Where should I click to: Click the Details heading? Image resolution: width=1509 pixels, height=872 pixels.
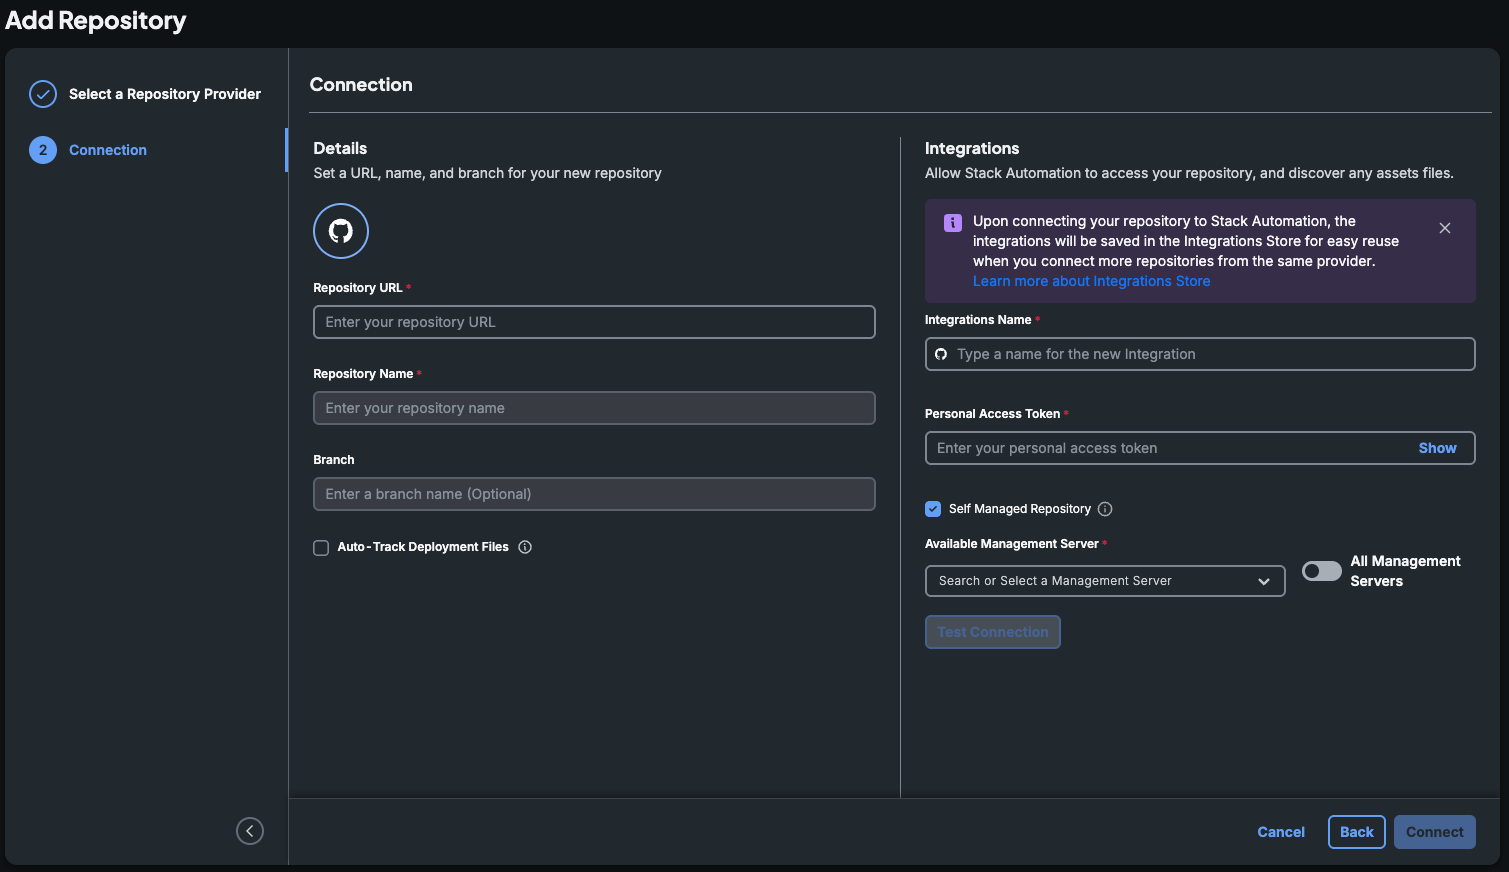340,148
